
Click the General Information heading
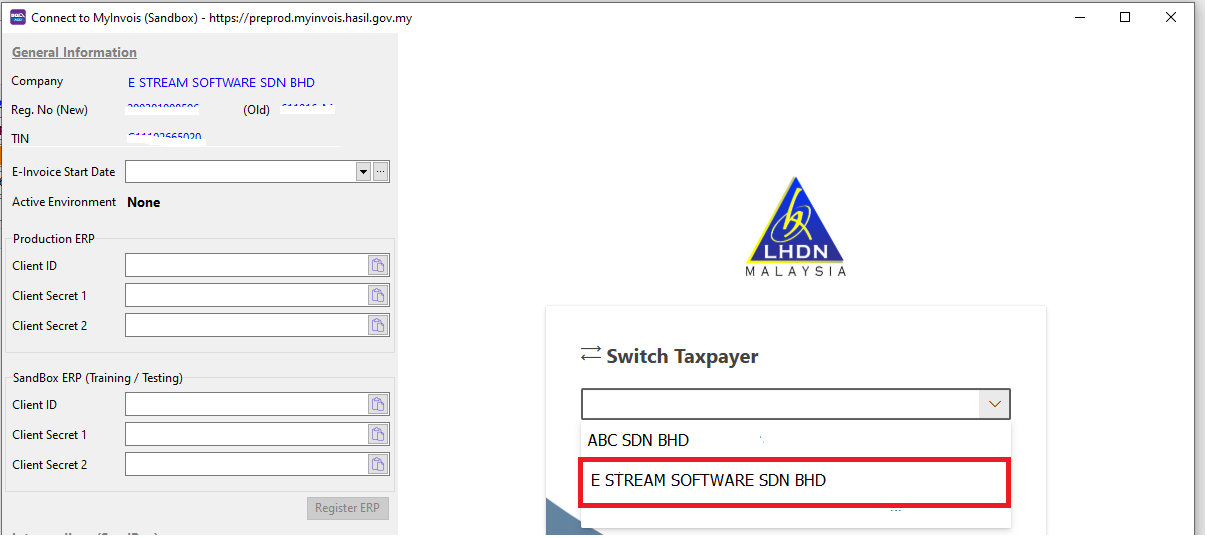point(74,52)
